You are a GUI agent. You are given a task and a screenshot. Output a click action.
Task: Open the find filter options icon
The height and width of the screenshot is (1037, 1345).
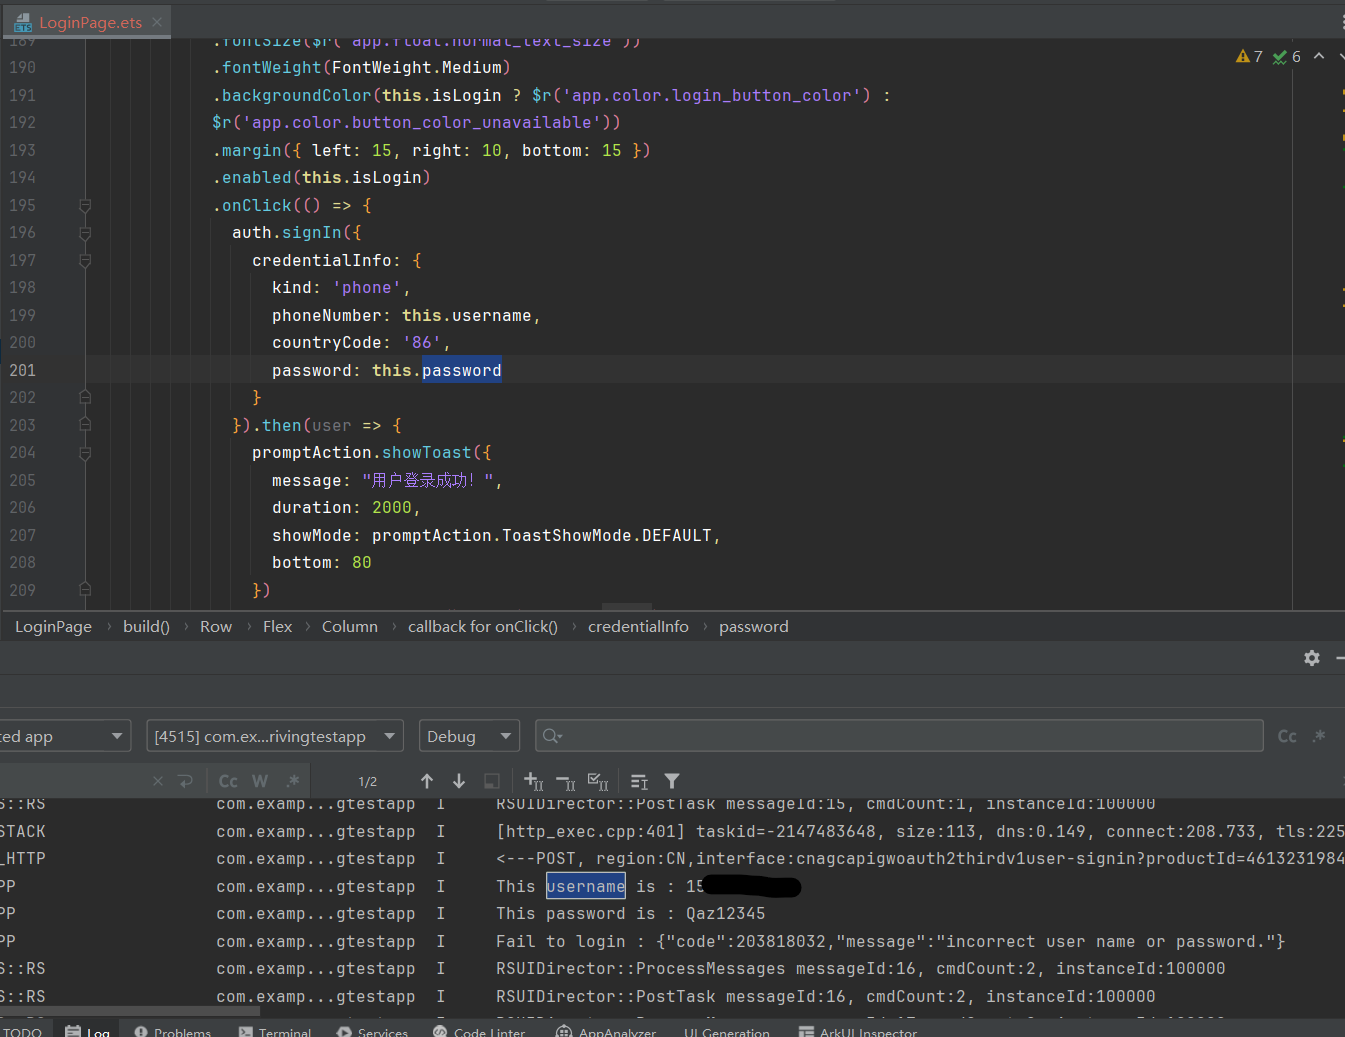click(672, 781)
